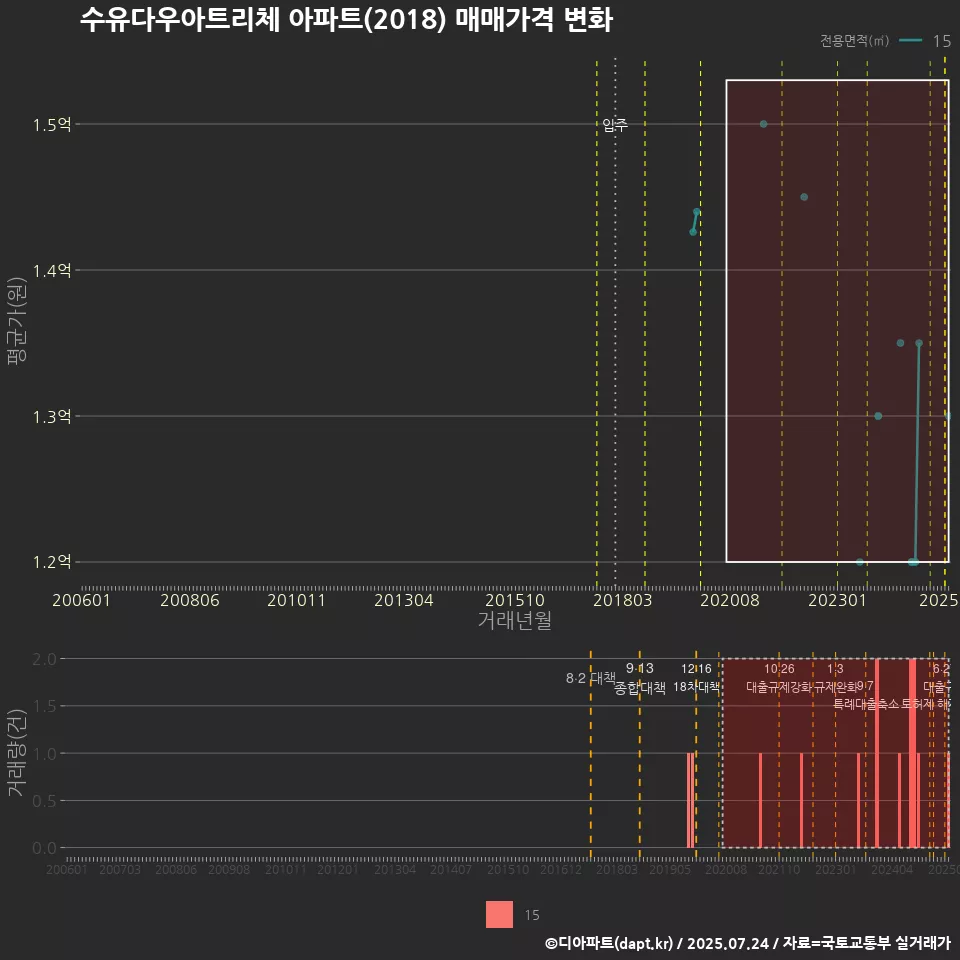This screenshot has width=960, height=960.
Task: Click the 전용면적(㎡) legend label
Action: pos(854,41)
